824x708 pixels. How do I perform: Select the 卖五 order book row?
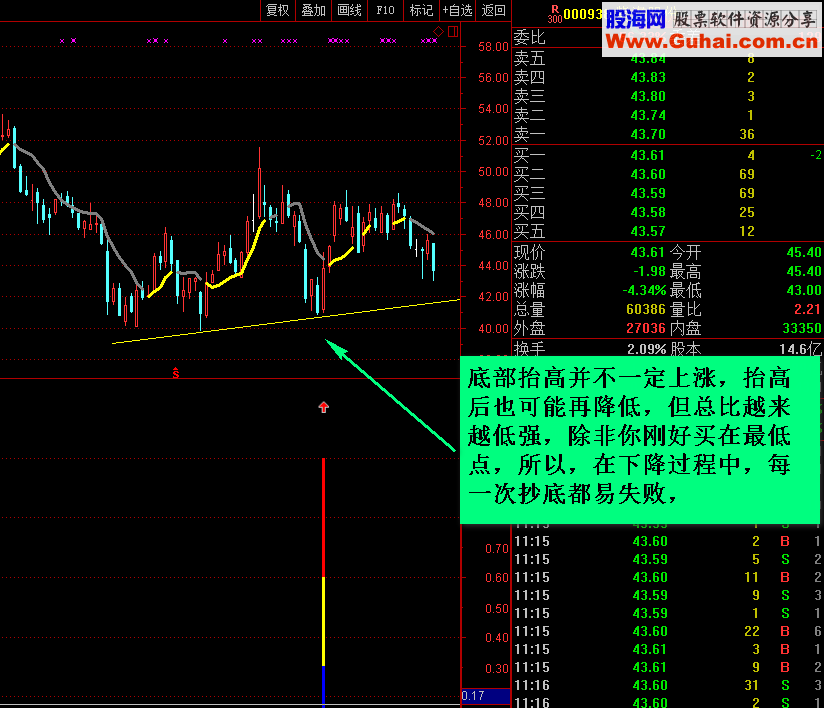pyautogui.click(x=667, y=58)
